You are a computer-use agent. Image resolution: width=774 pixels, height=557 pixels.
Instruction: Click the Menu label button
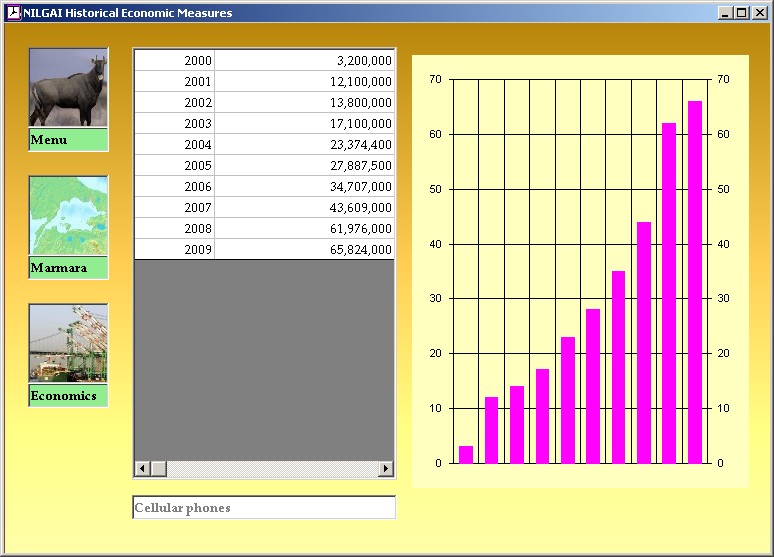[68, 140]
